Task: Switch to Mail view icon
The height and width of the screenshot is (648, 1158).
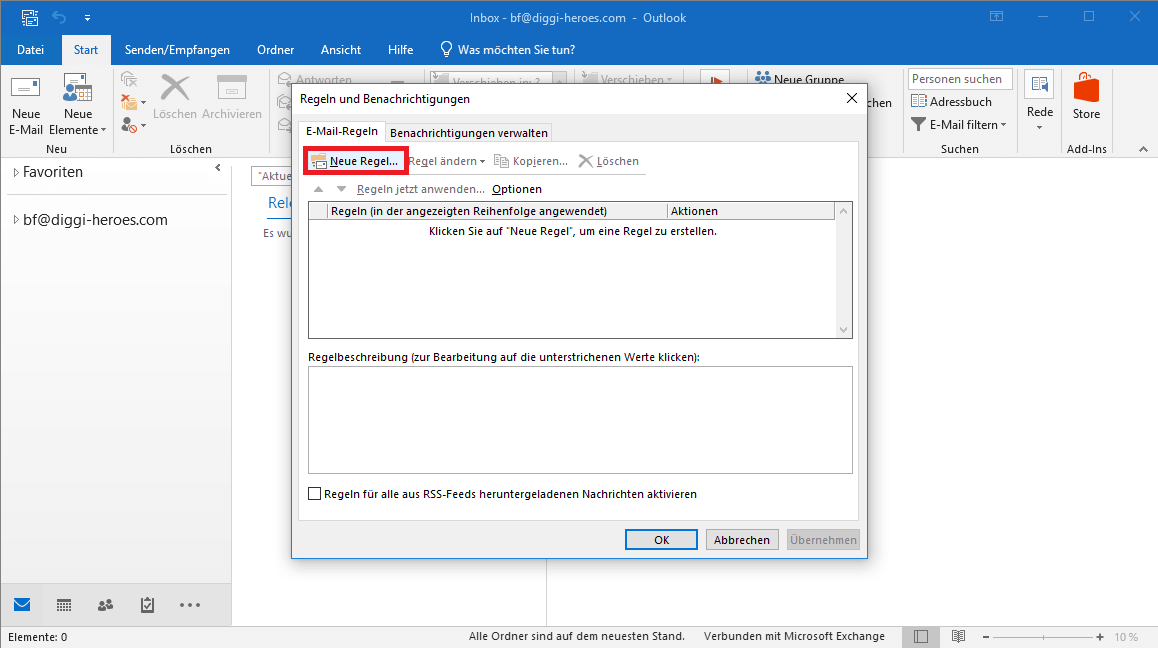Action: click(22, 605)
